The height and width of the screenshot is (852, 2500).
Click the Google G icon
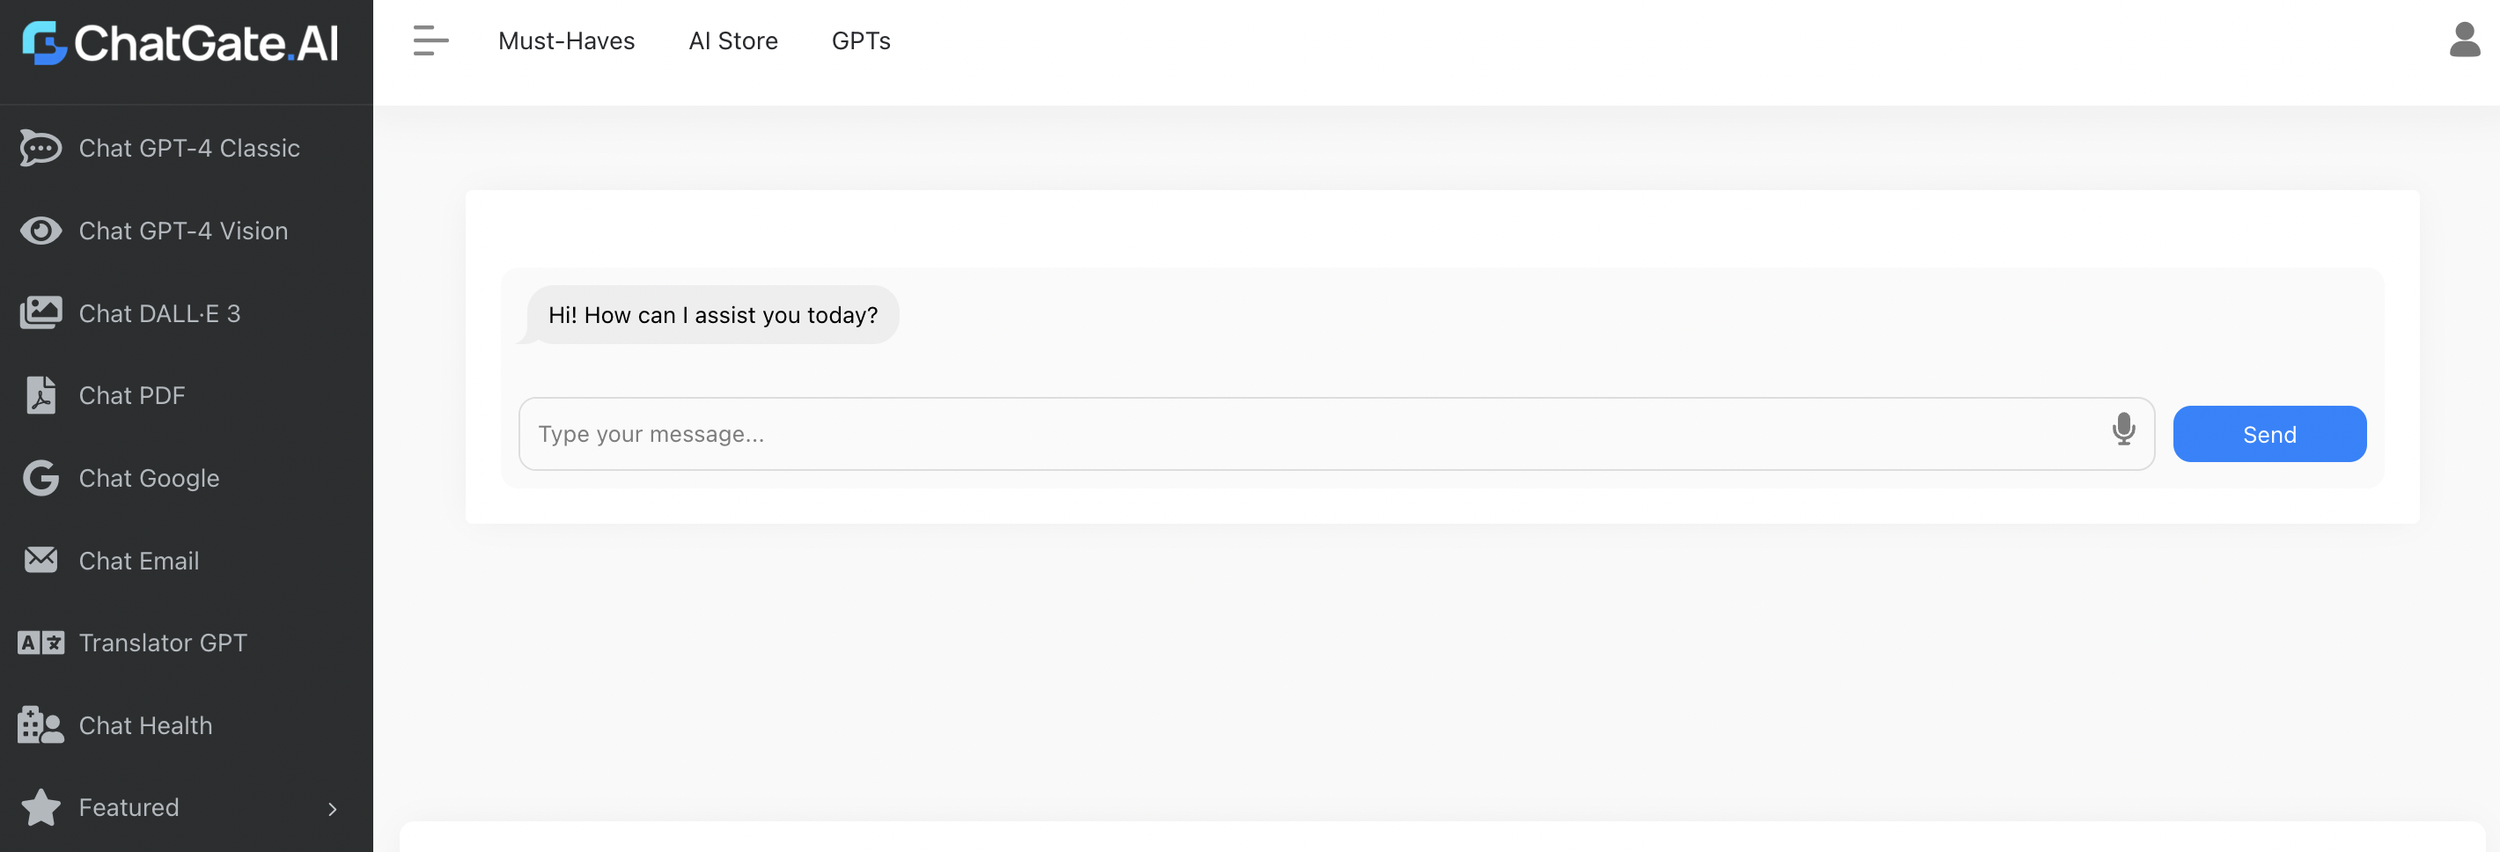(x=40, y=478)
